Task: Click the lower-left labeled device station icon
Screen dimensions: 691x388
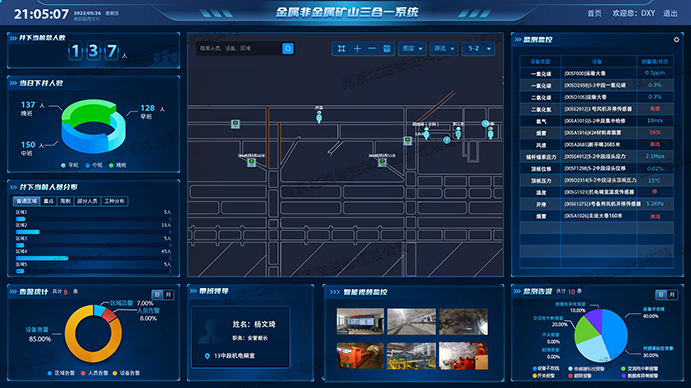Action: (251, 162)
